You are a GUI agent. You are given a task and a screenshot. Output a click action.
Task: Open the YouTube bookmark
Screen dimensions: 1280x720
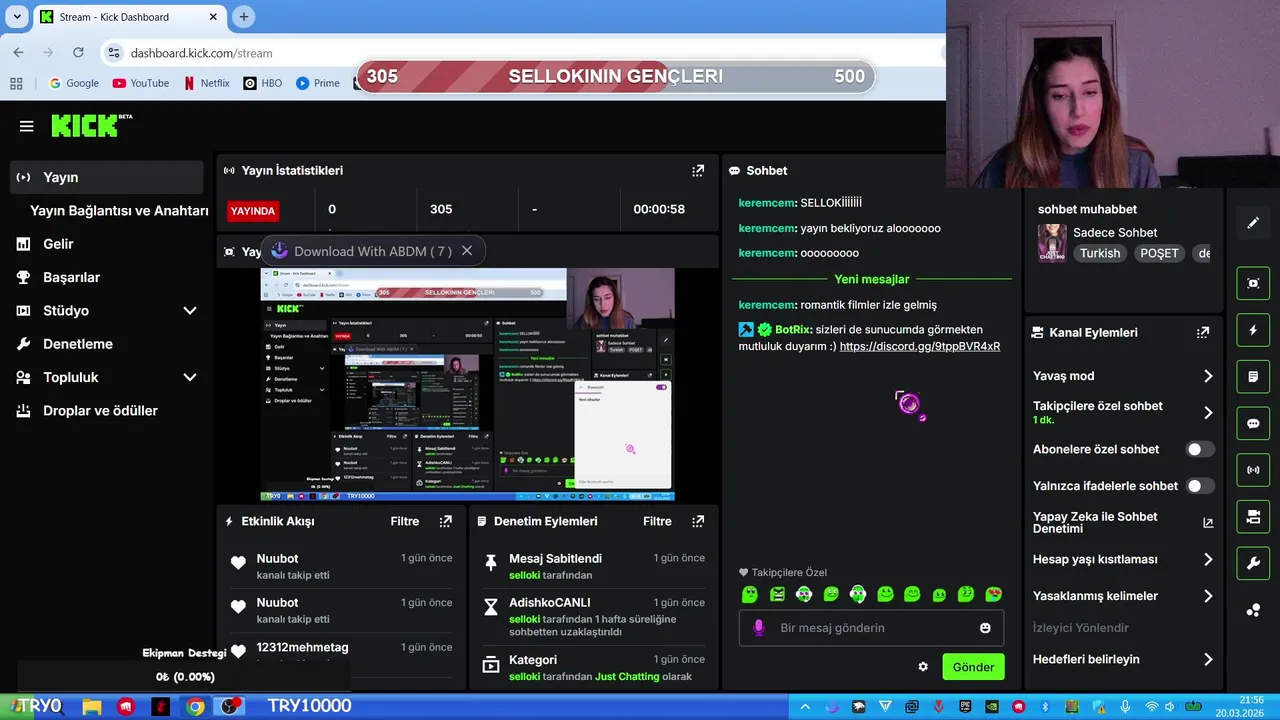tap(140, 83)
